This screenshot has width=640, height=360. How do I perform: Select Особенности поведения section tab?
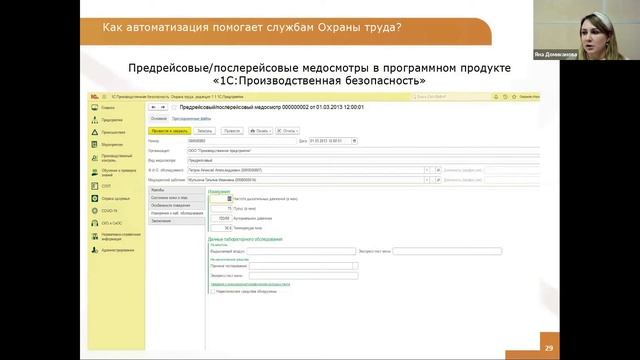176,205
